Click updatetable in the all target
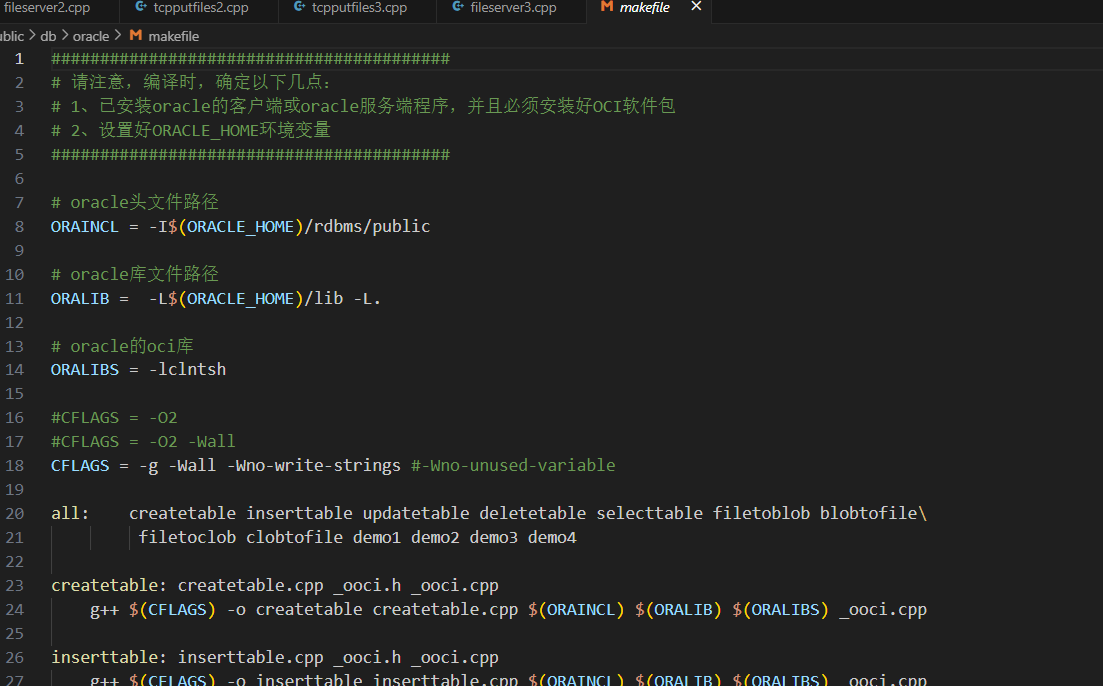 [416, 514]
